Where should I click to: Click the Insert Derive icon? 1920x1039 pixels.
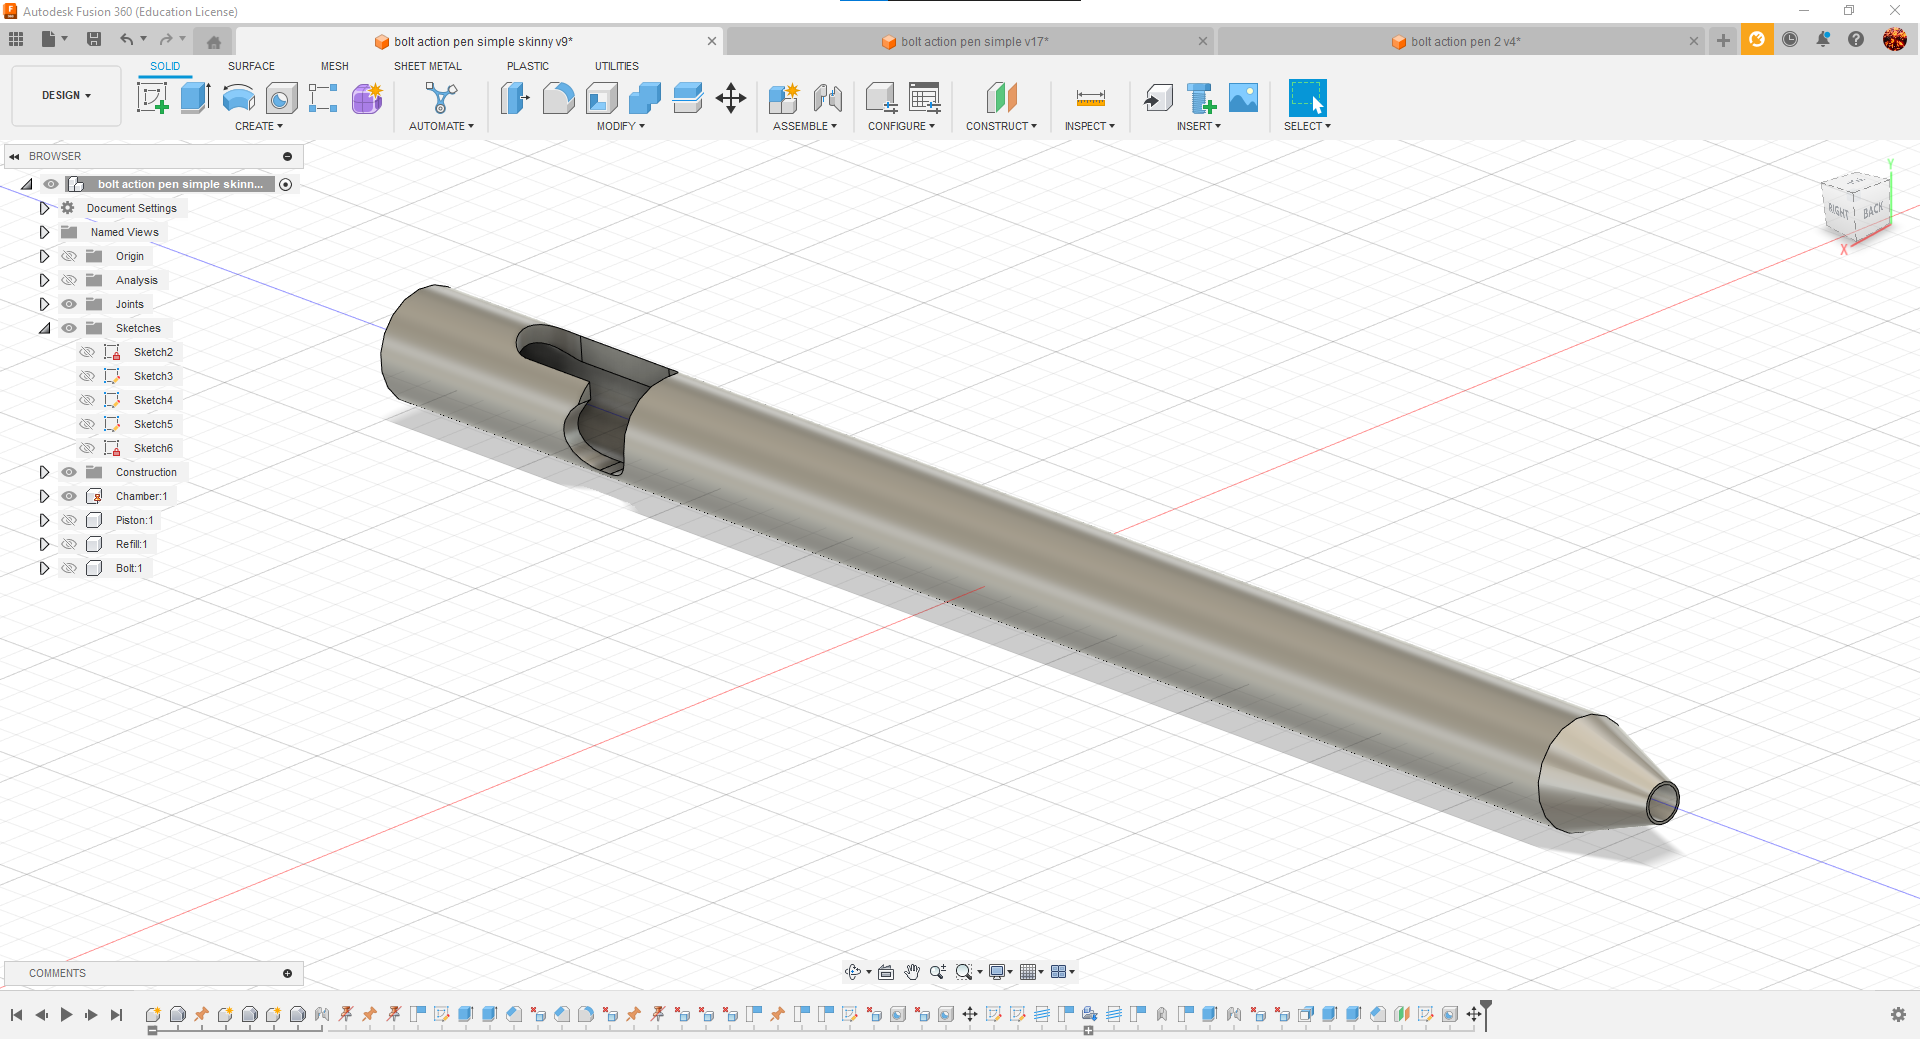(1158, 98)
